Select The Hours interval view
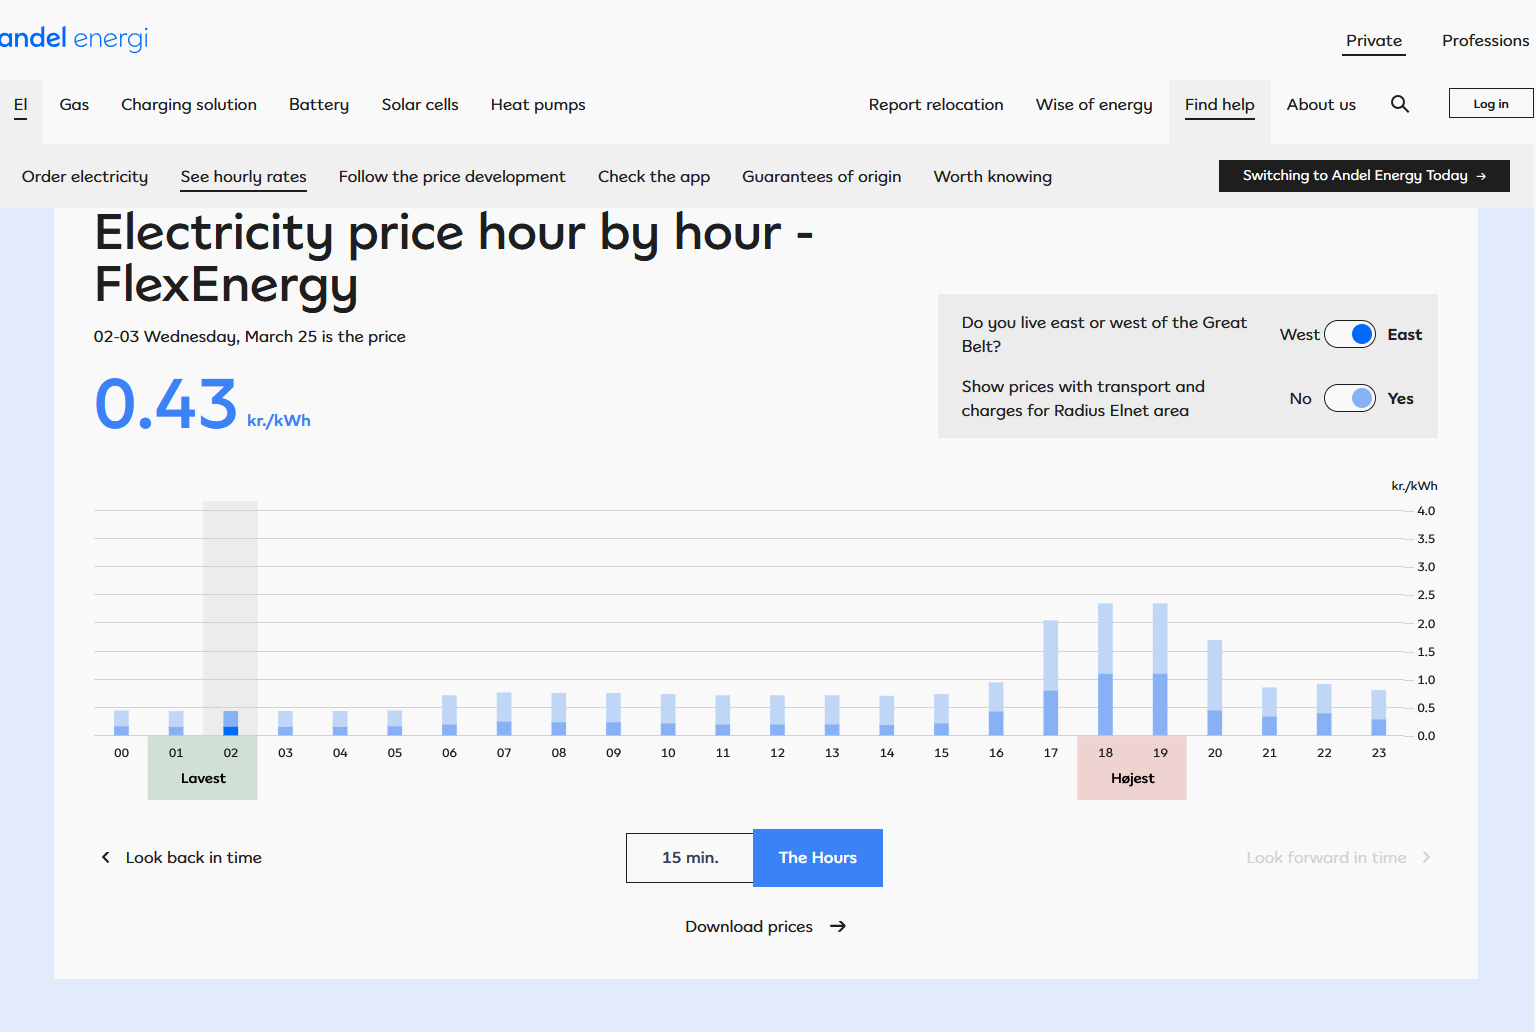 (817, 858)
